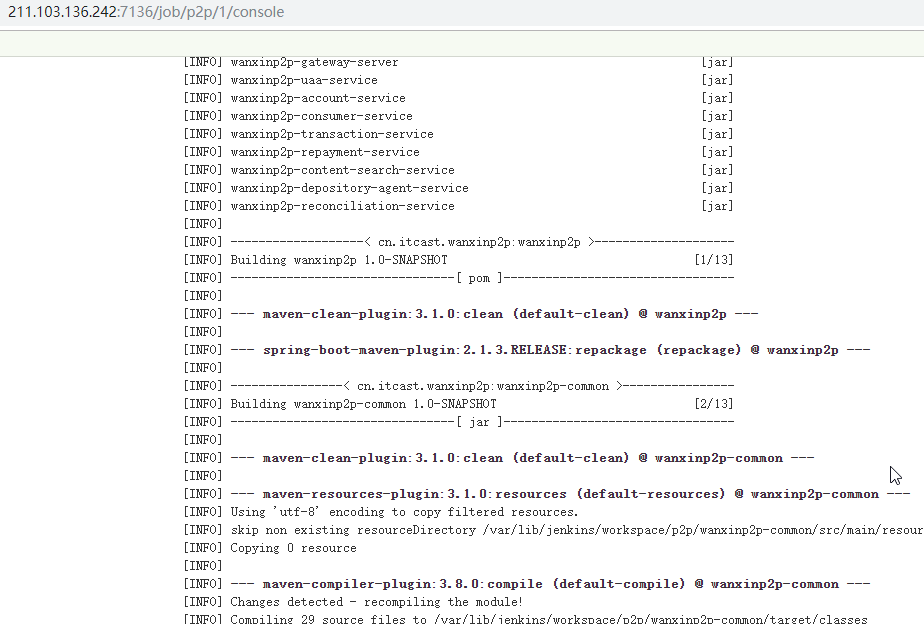This screenshot has width=924, height=624.
Task: Click the Changes detected recompiling line
Action: click(353, 602)
